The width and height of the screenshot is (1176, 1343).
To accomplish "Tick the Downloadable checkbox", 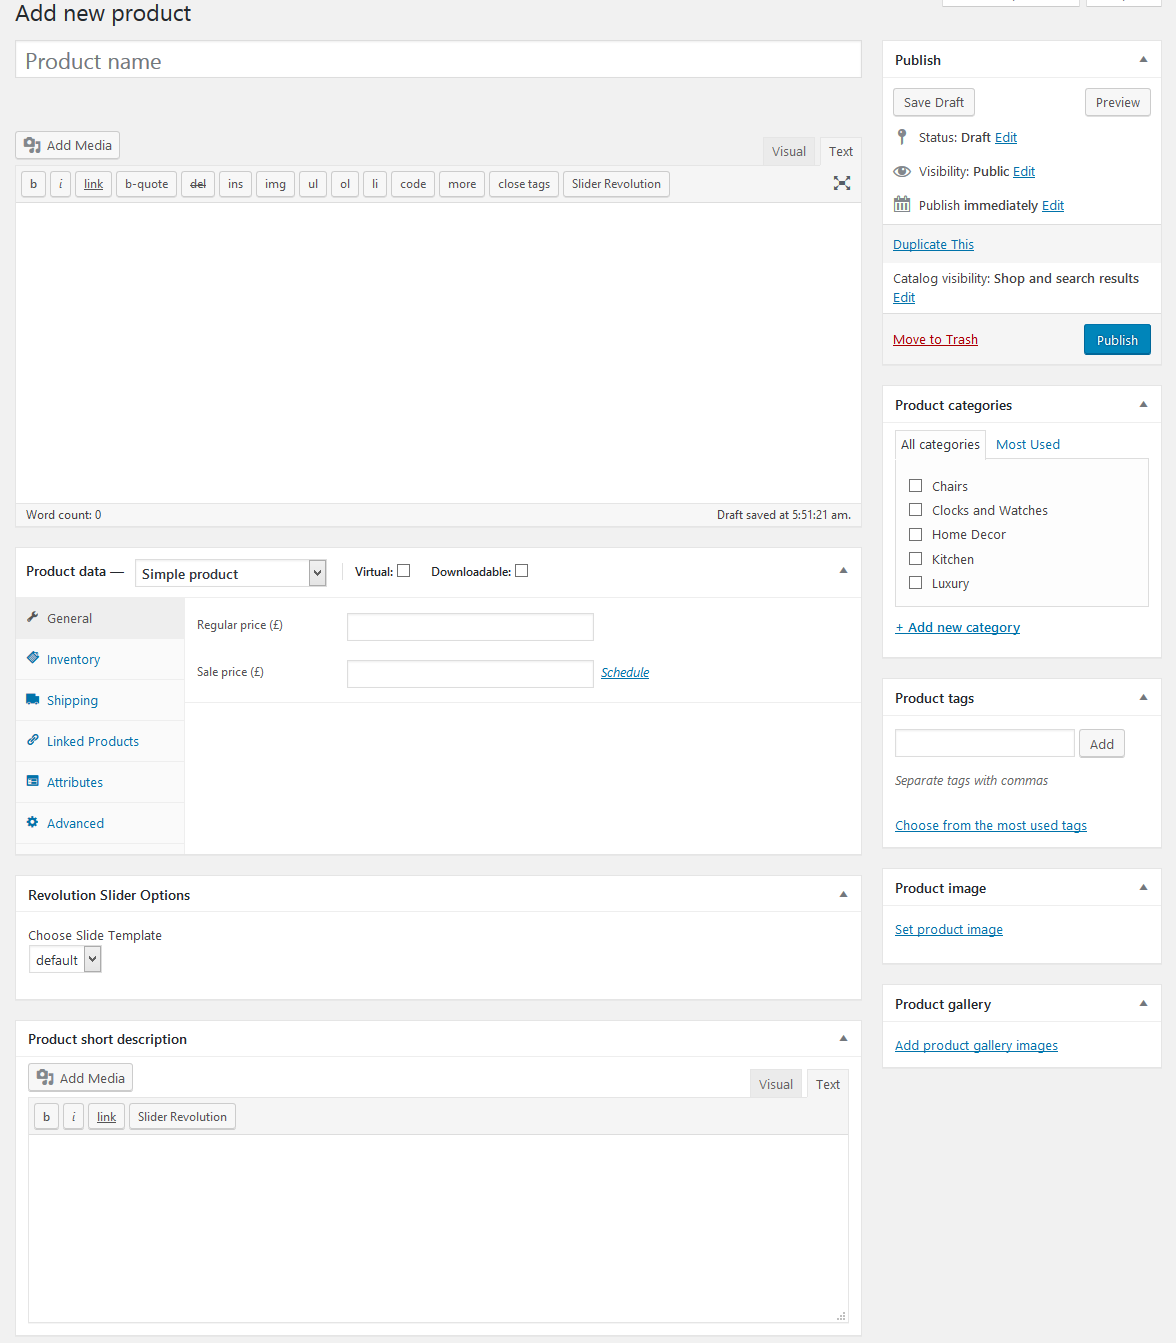I will coord(521,571).
